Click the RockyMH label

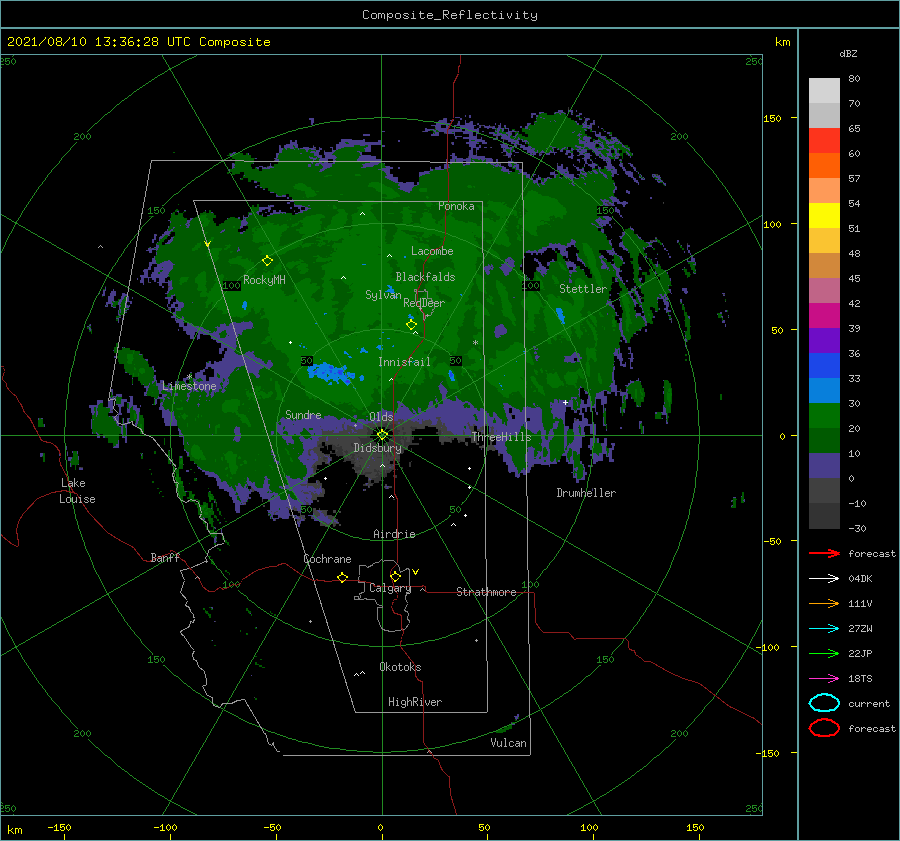pyautogui.click(x=264, y=280)
